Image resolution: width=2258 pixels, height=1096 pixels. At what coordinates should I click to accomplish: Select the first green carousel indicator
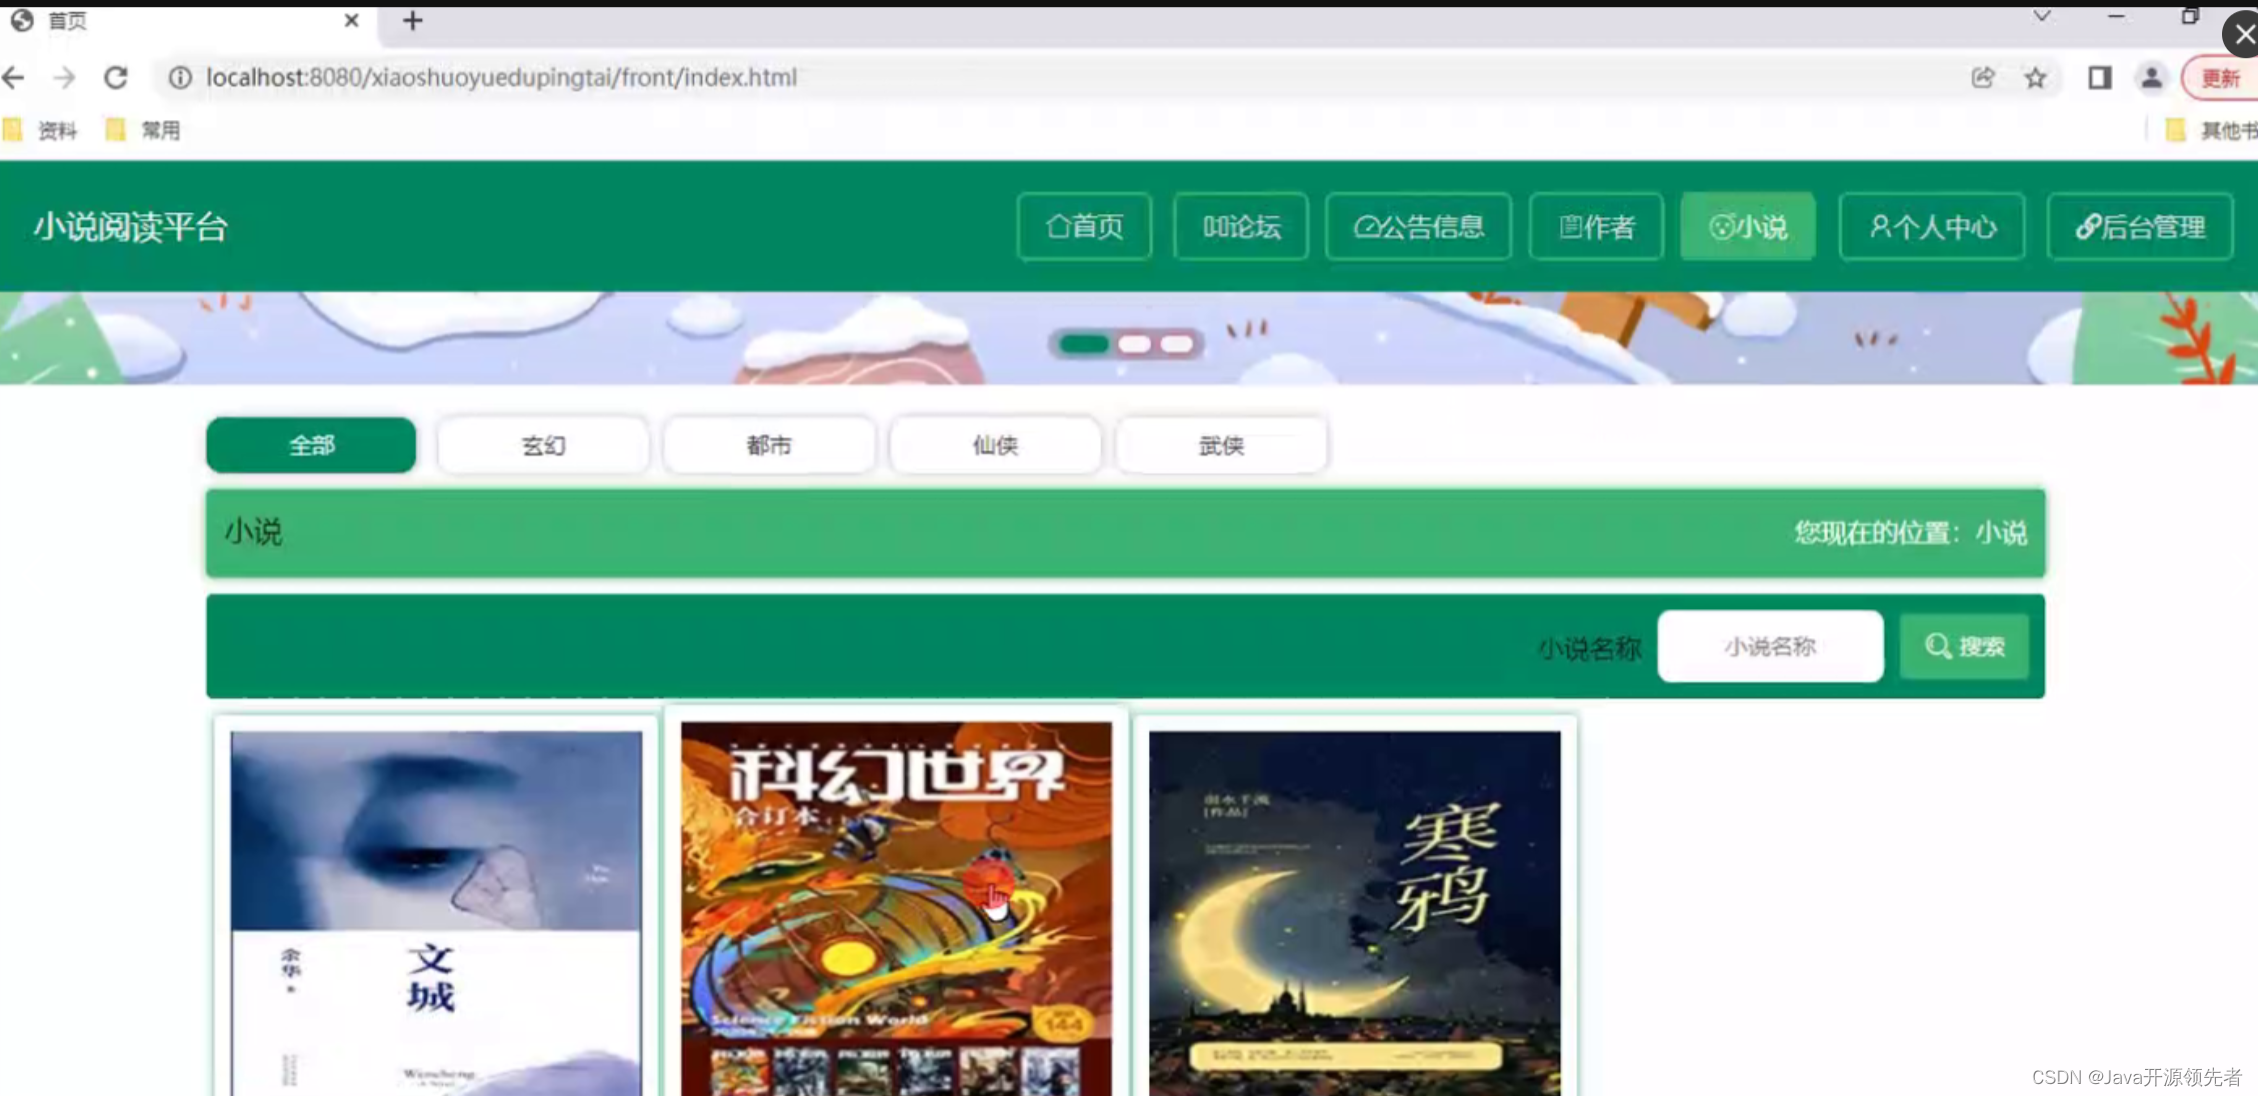(x=1083, y=344)
